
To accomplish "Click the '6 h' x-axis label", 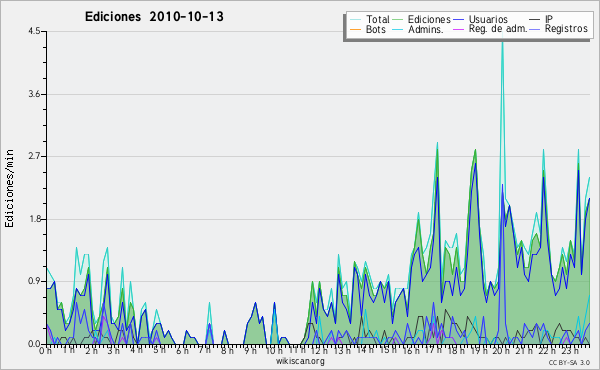I will (182, 351).
